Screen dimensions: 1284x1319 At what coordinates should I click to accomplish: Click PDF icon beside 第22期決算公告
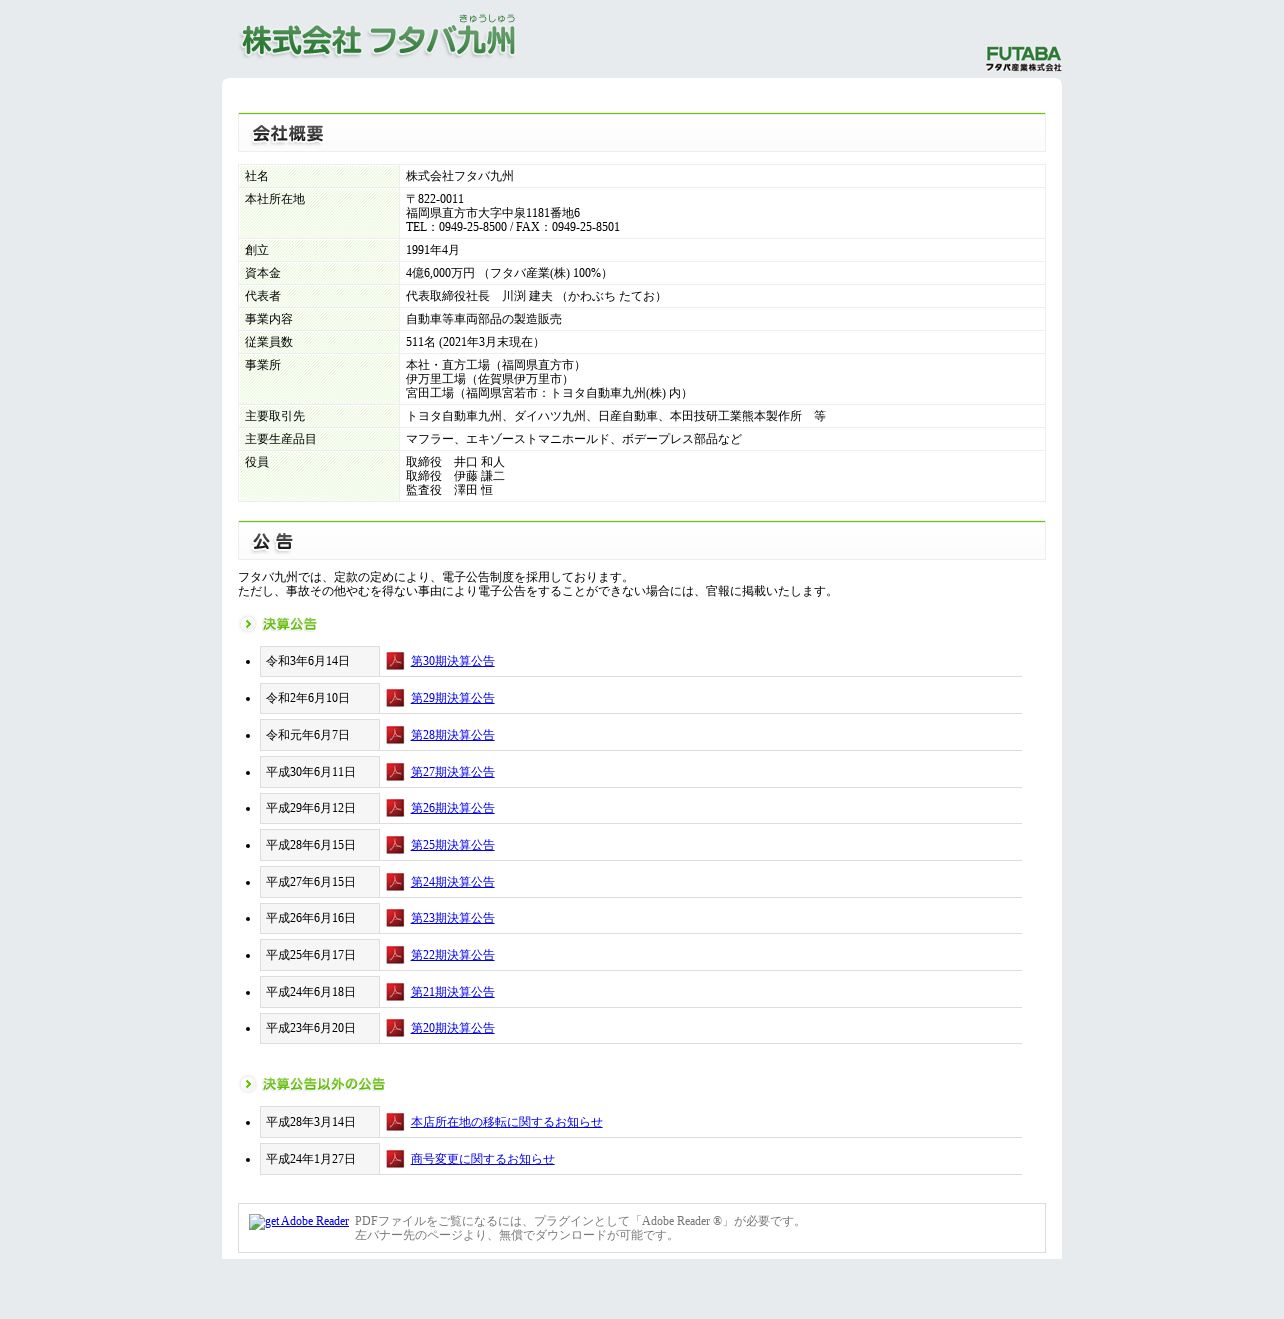coord(395,955)
